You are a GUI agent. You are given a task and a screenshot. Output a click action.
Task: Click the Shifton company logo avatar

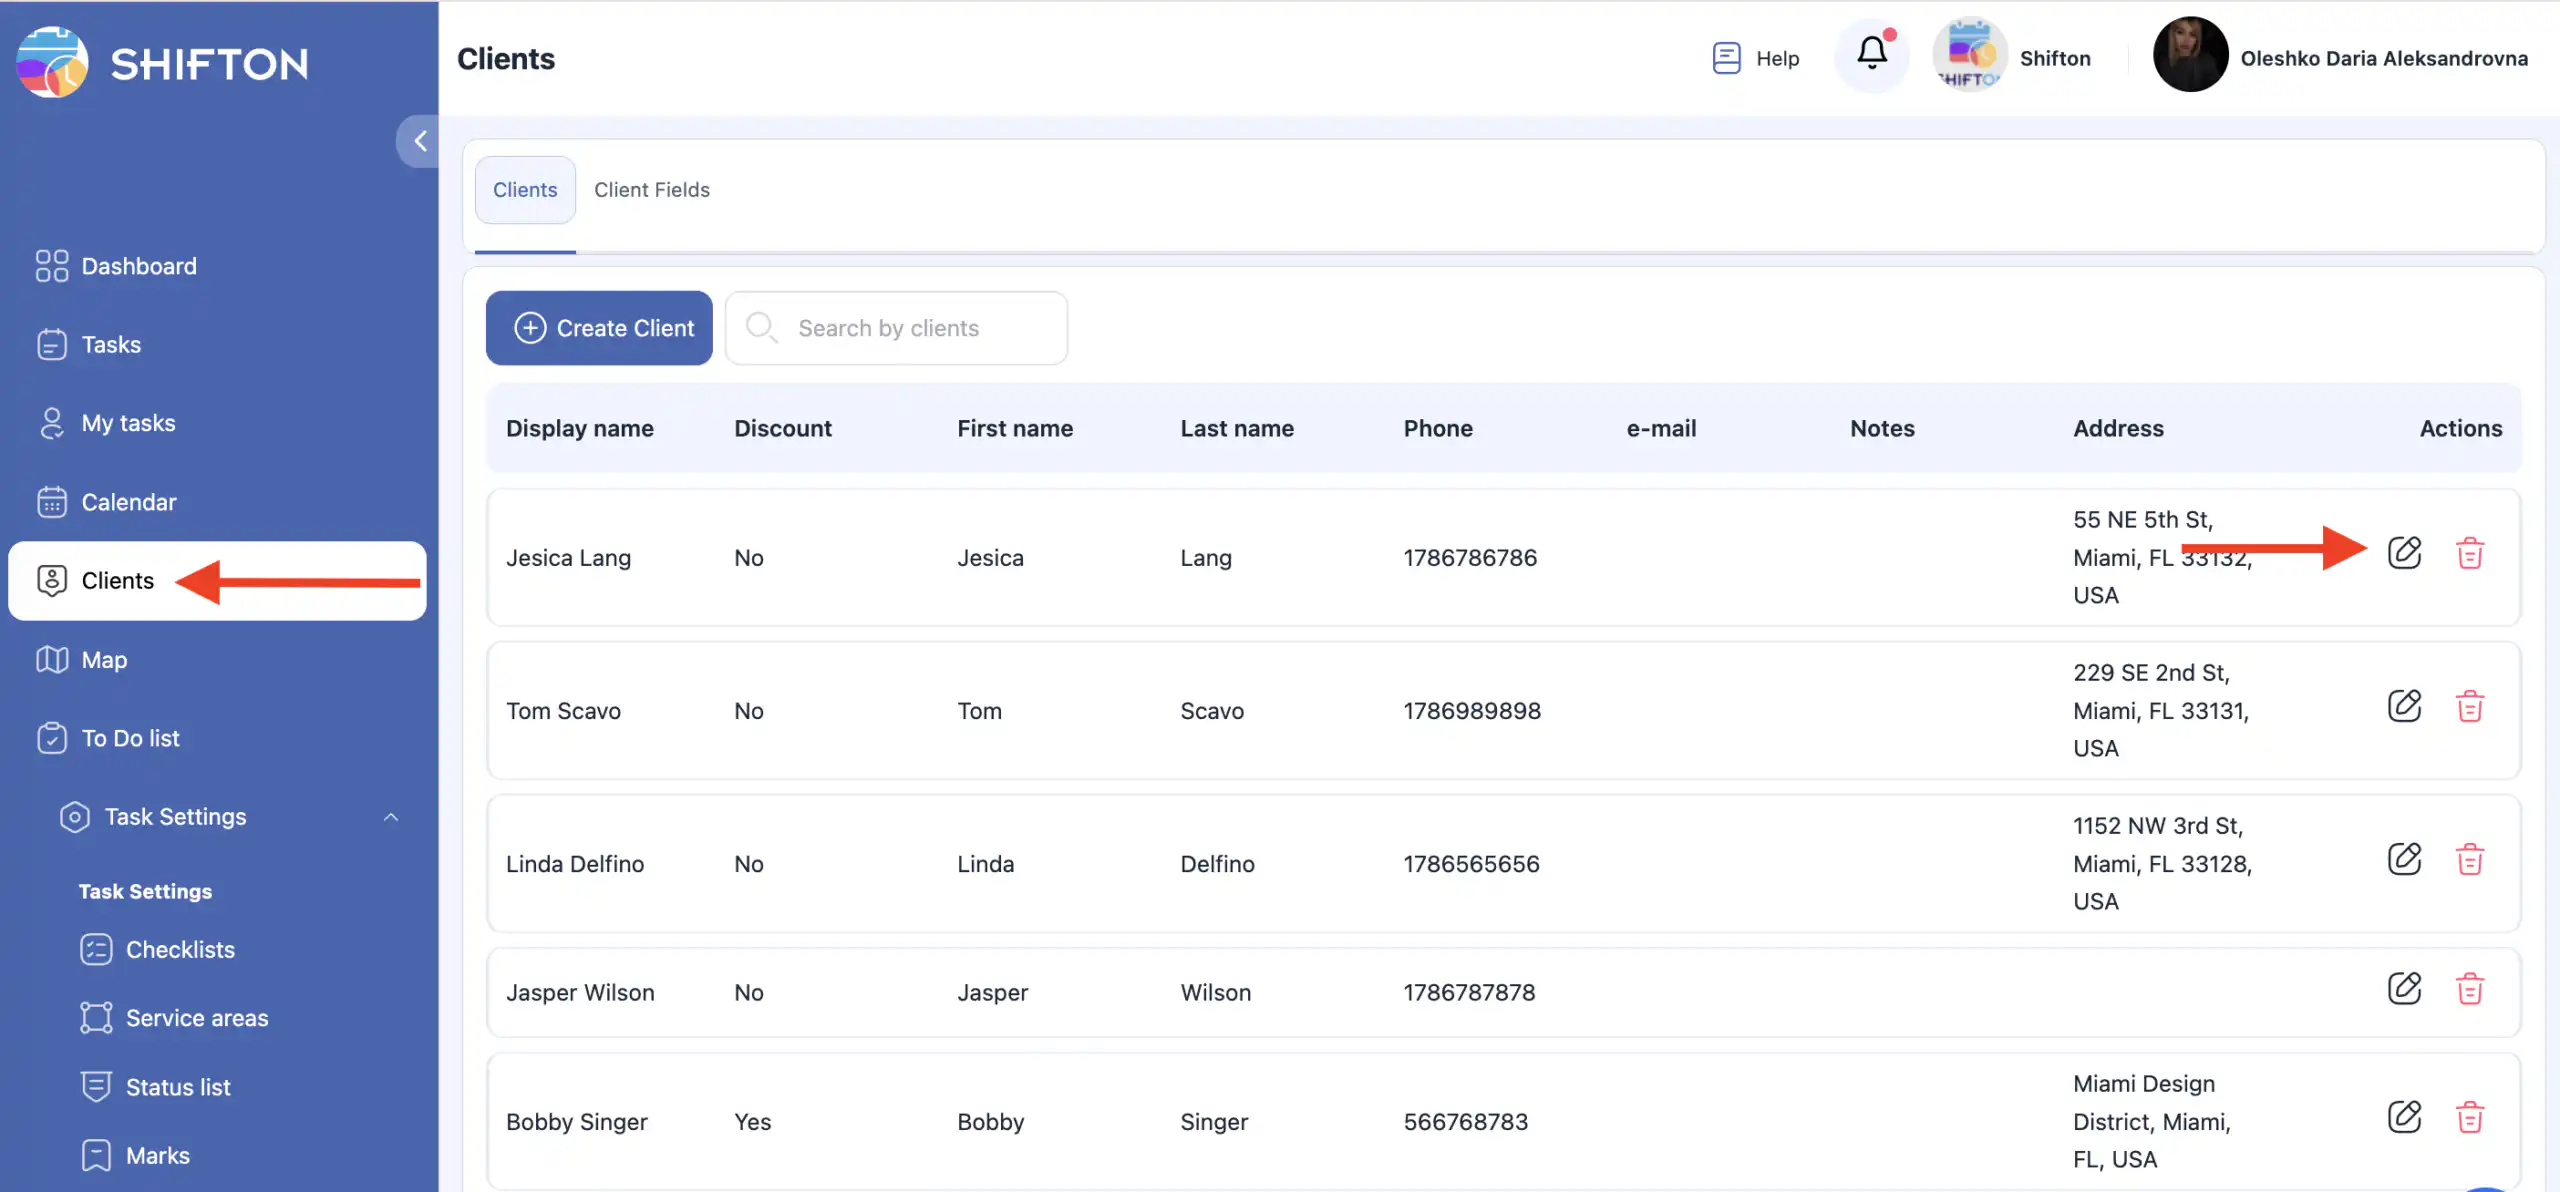(x=1969, y=56)
